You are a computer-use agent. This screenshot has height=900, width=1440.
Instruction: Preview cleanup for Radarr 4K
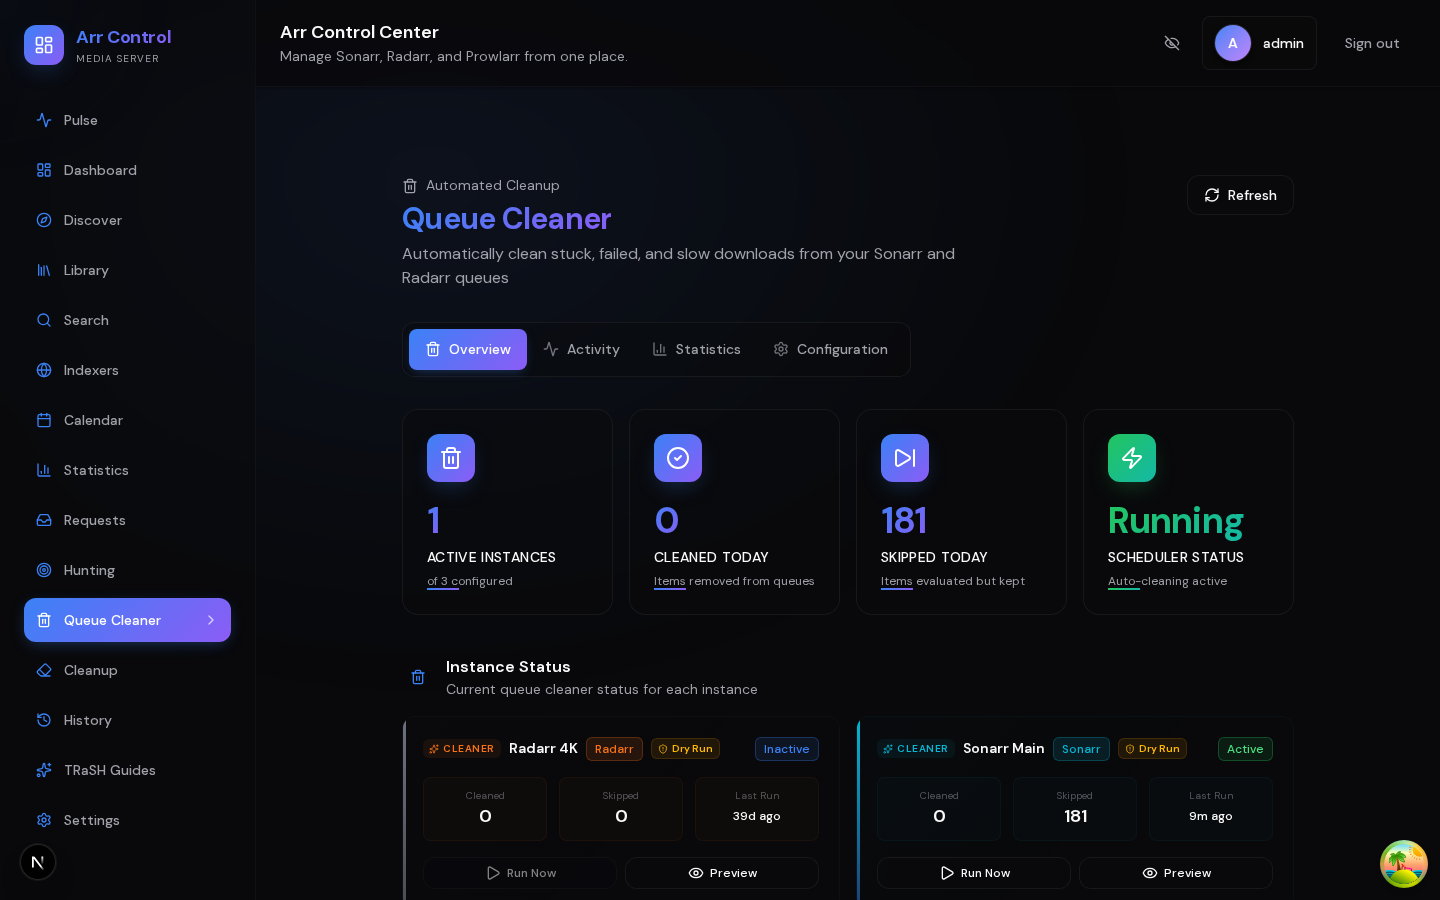tap(722, 873)
